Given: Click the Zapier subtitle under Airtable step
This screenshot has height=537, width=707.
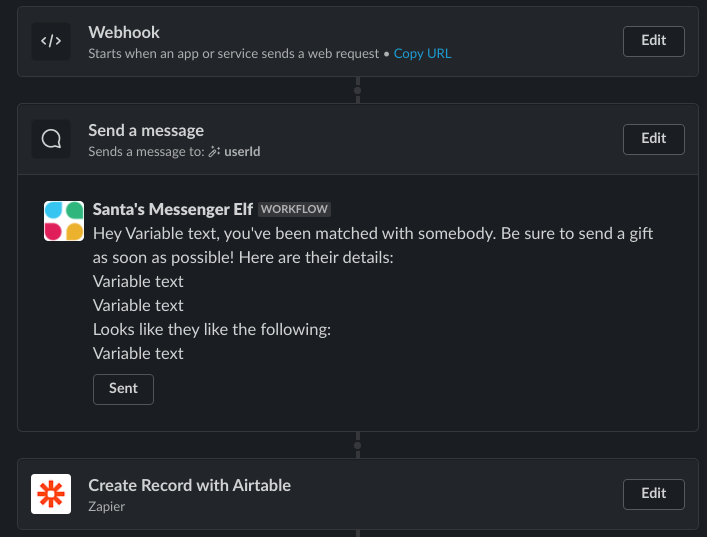Looking at the screenshot, I should [108, 507].
